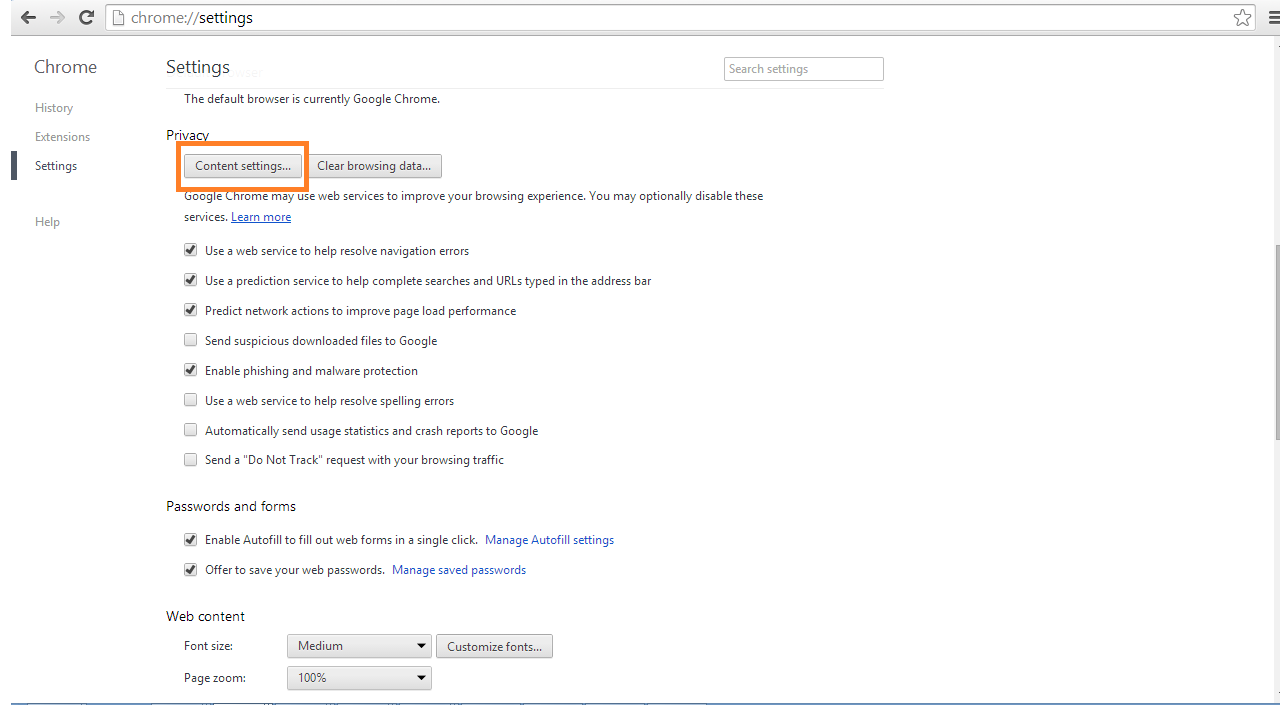Reload the settings page
This screenshot has height=705, width=1281.
[x=86, y=17]
